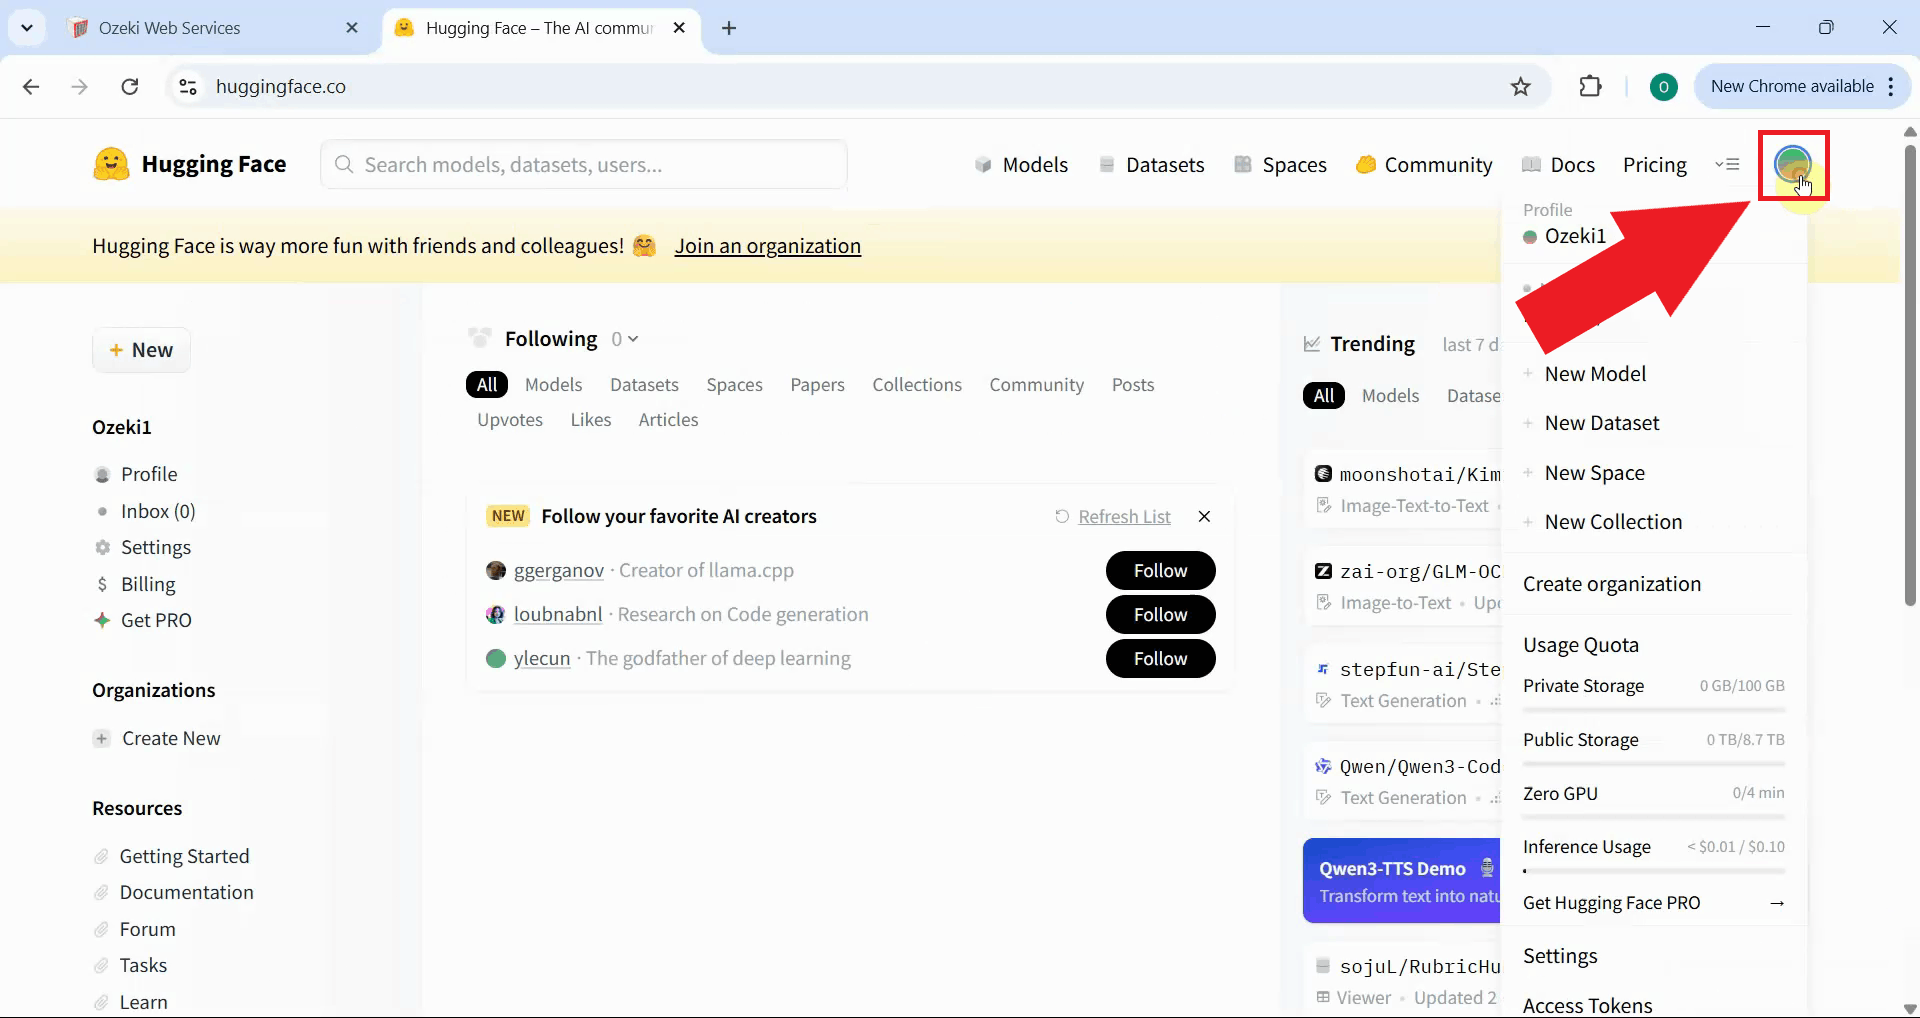Click the Models icon in top navigation

(984, 164)
